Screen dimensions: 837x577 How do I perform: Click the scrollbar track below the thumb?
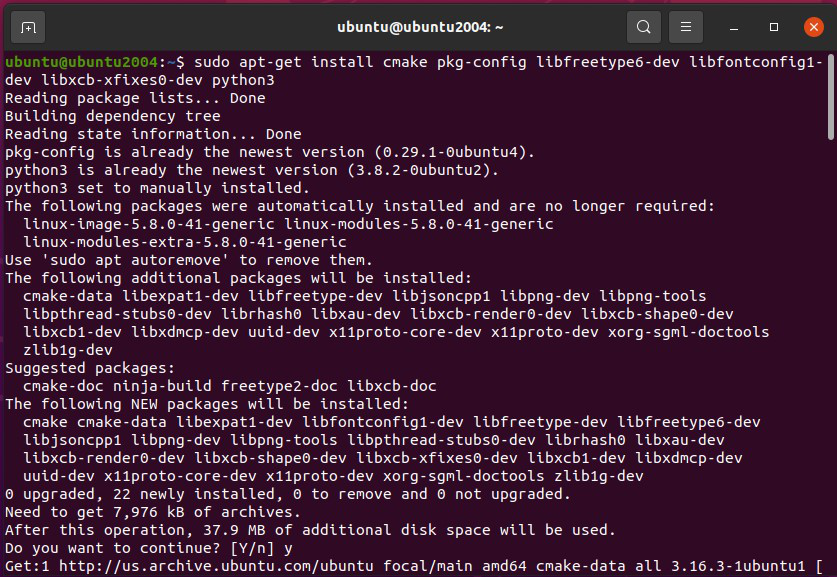pos(832,350)
